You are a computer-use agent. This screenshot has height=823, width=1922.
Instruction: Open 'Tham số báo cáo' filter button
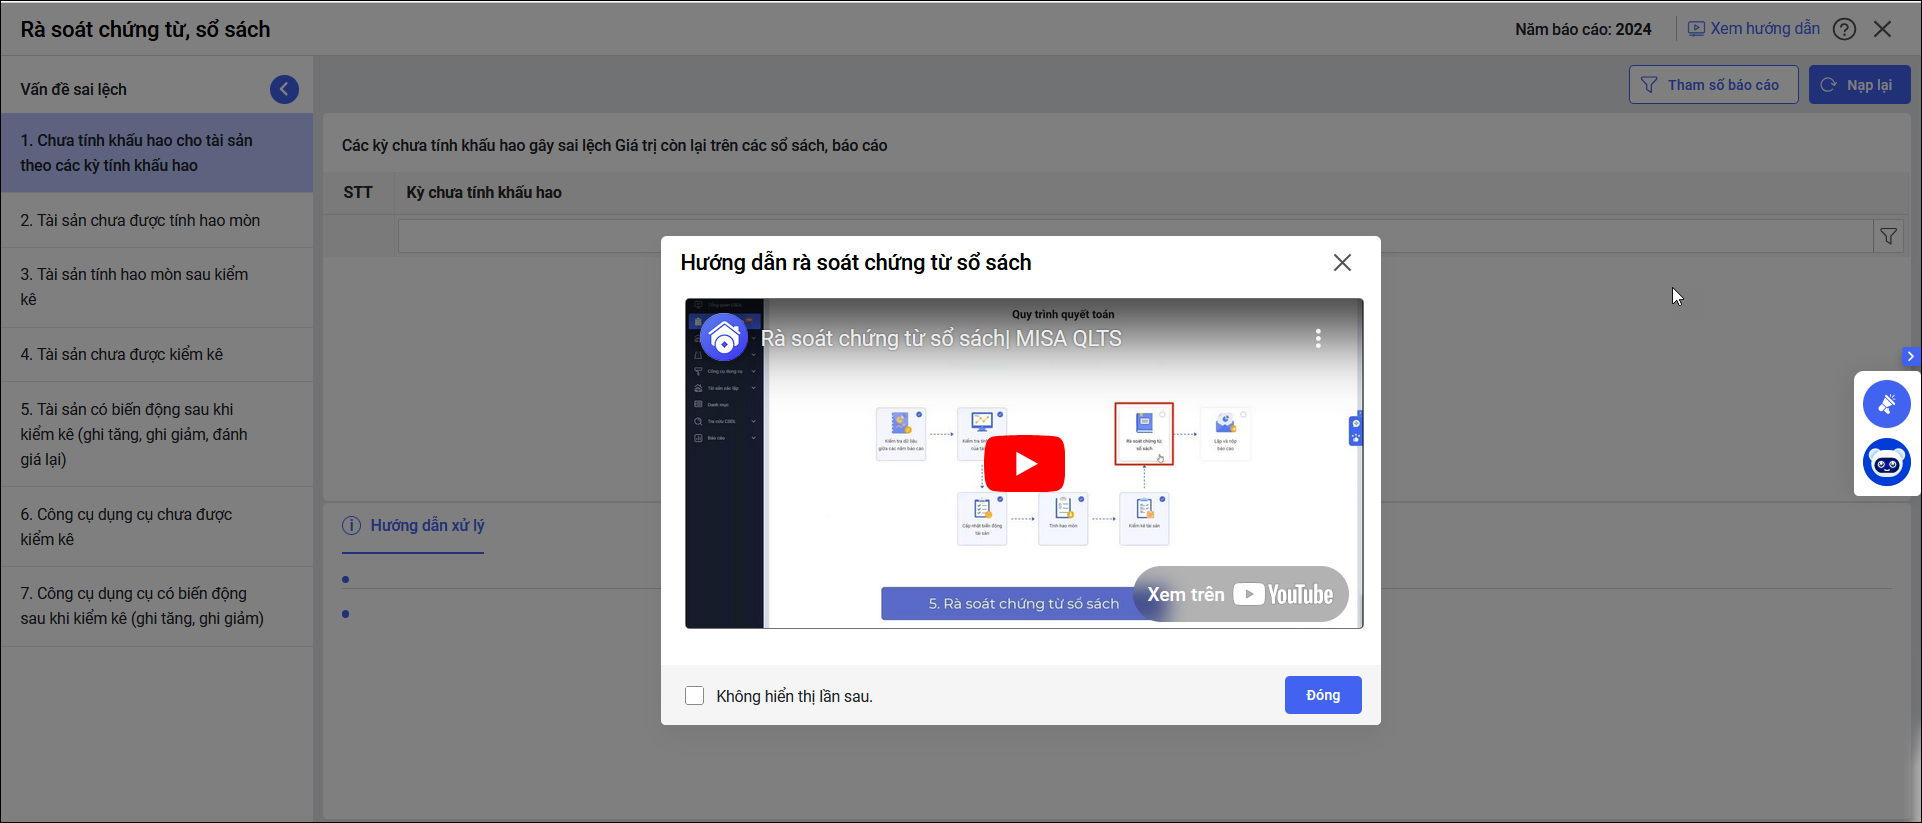point(1713,85)
